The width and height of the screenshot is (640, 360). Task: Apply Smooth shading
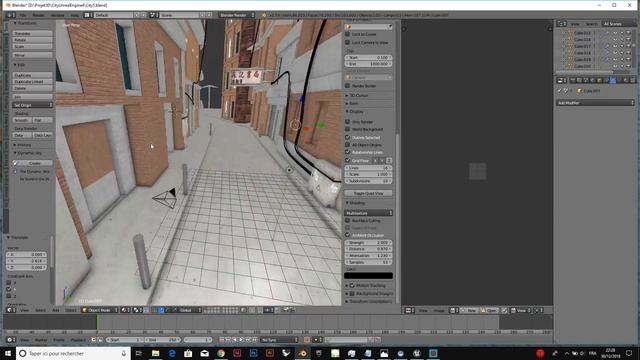22,120
